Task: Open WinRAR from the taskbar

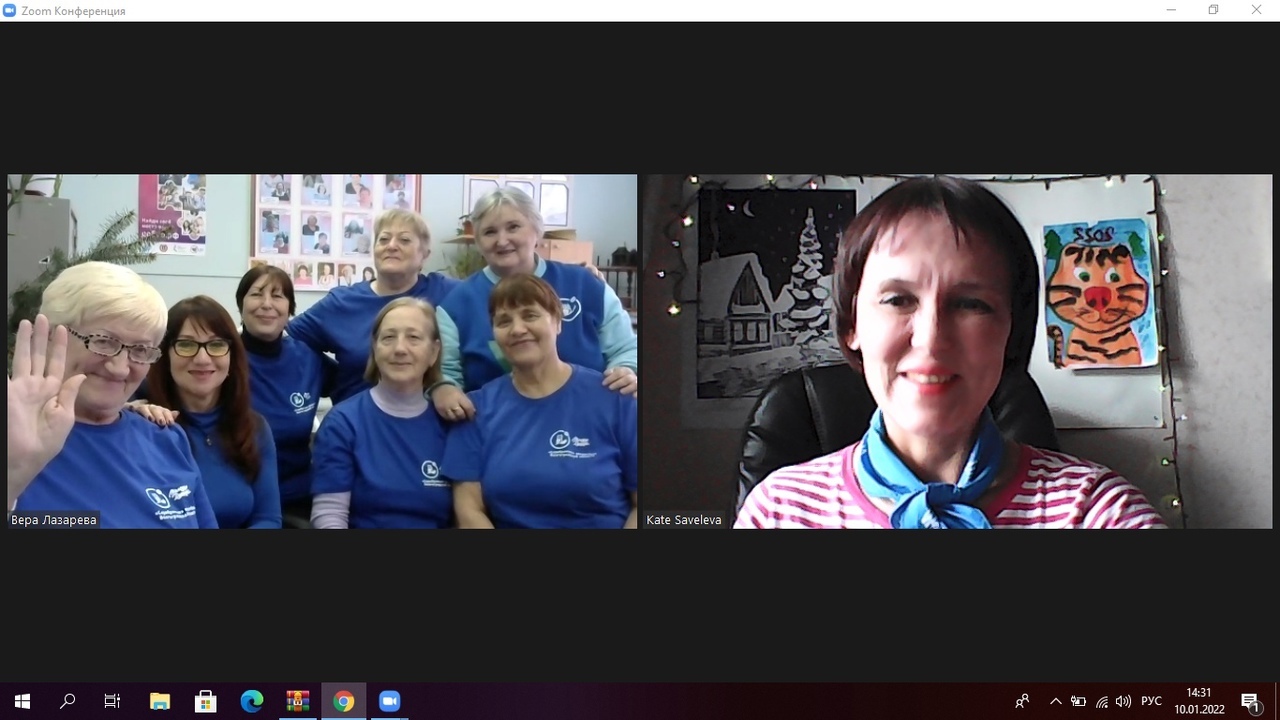Action: (297, 701)
